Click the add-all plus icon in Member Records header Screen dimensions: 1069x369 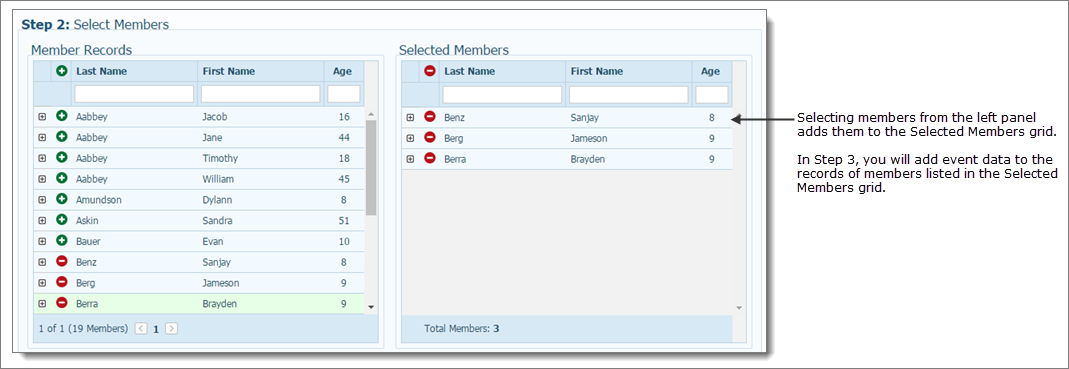coord(61,71)
